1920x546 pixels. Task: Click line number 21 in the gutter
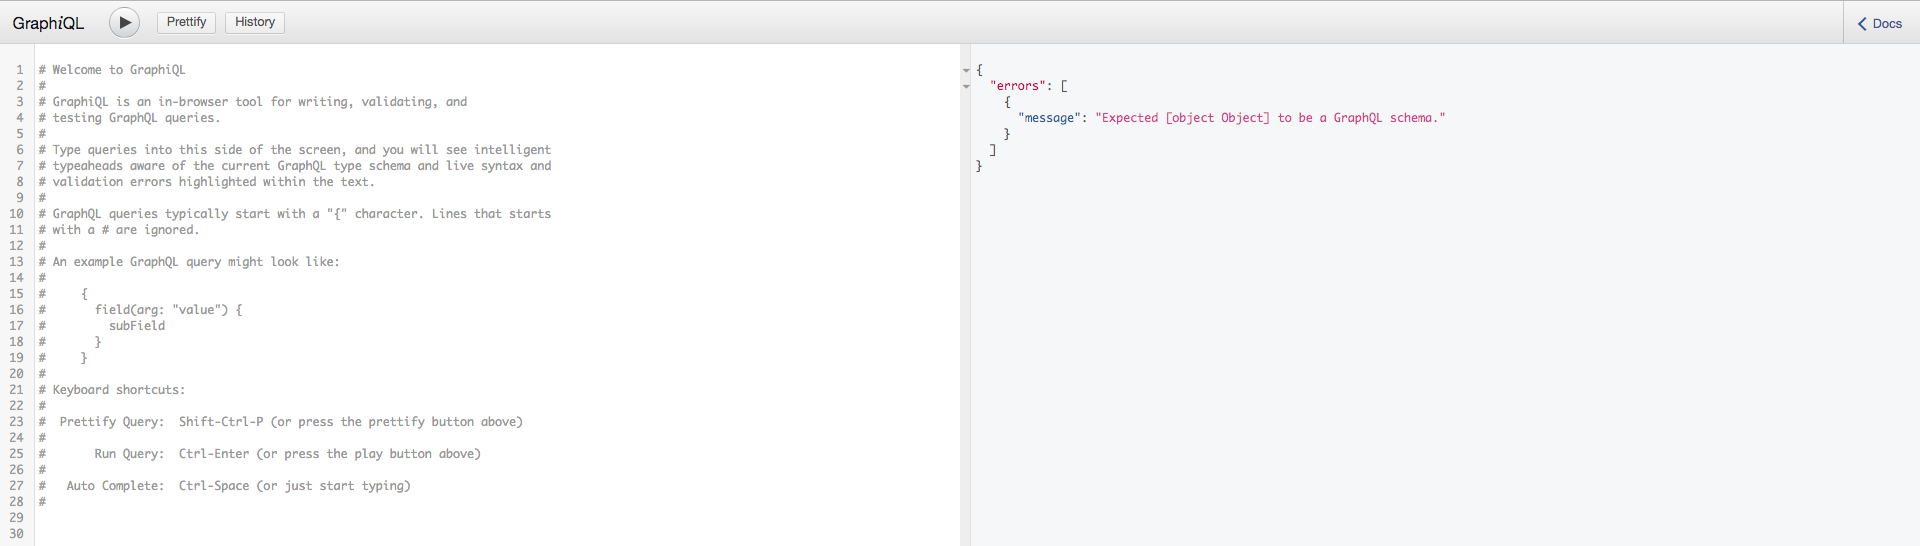[x=16, y=390]
